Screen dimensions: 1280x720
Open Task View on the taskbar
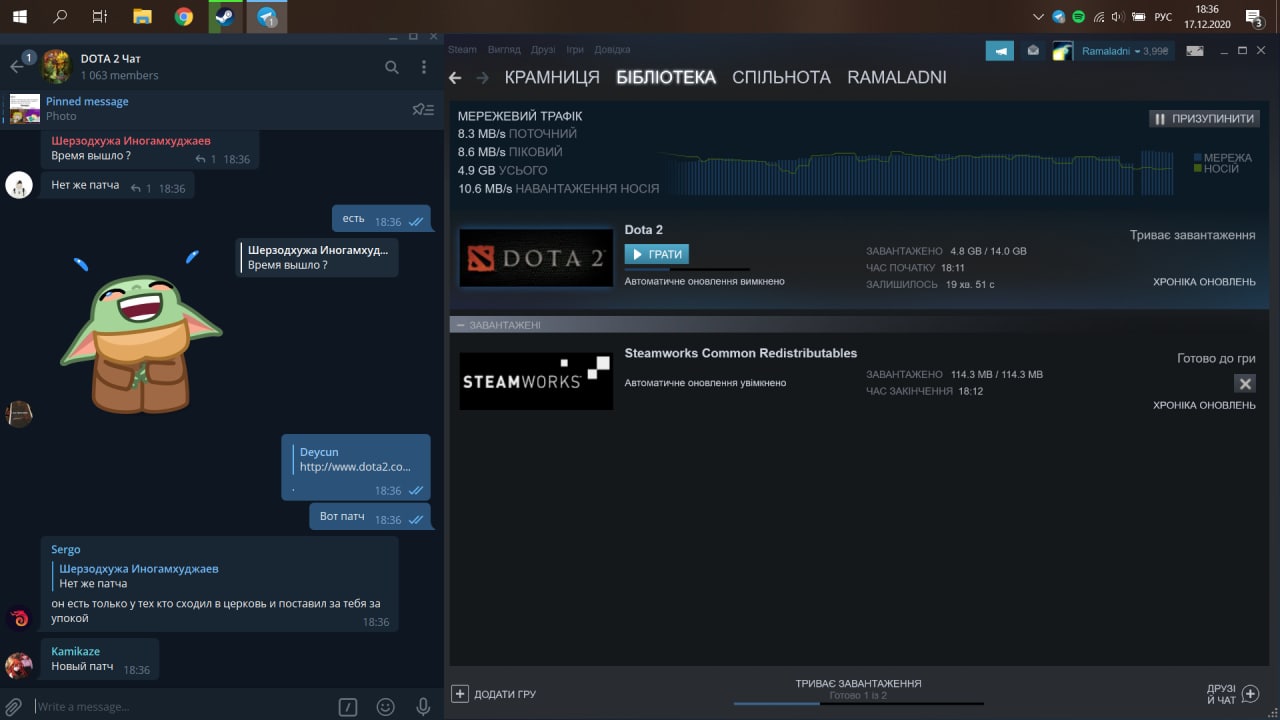pos(100,16)
